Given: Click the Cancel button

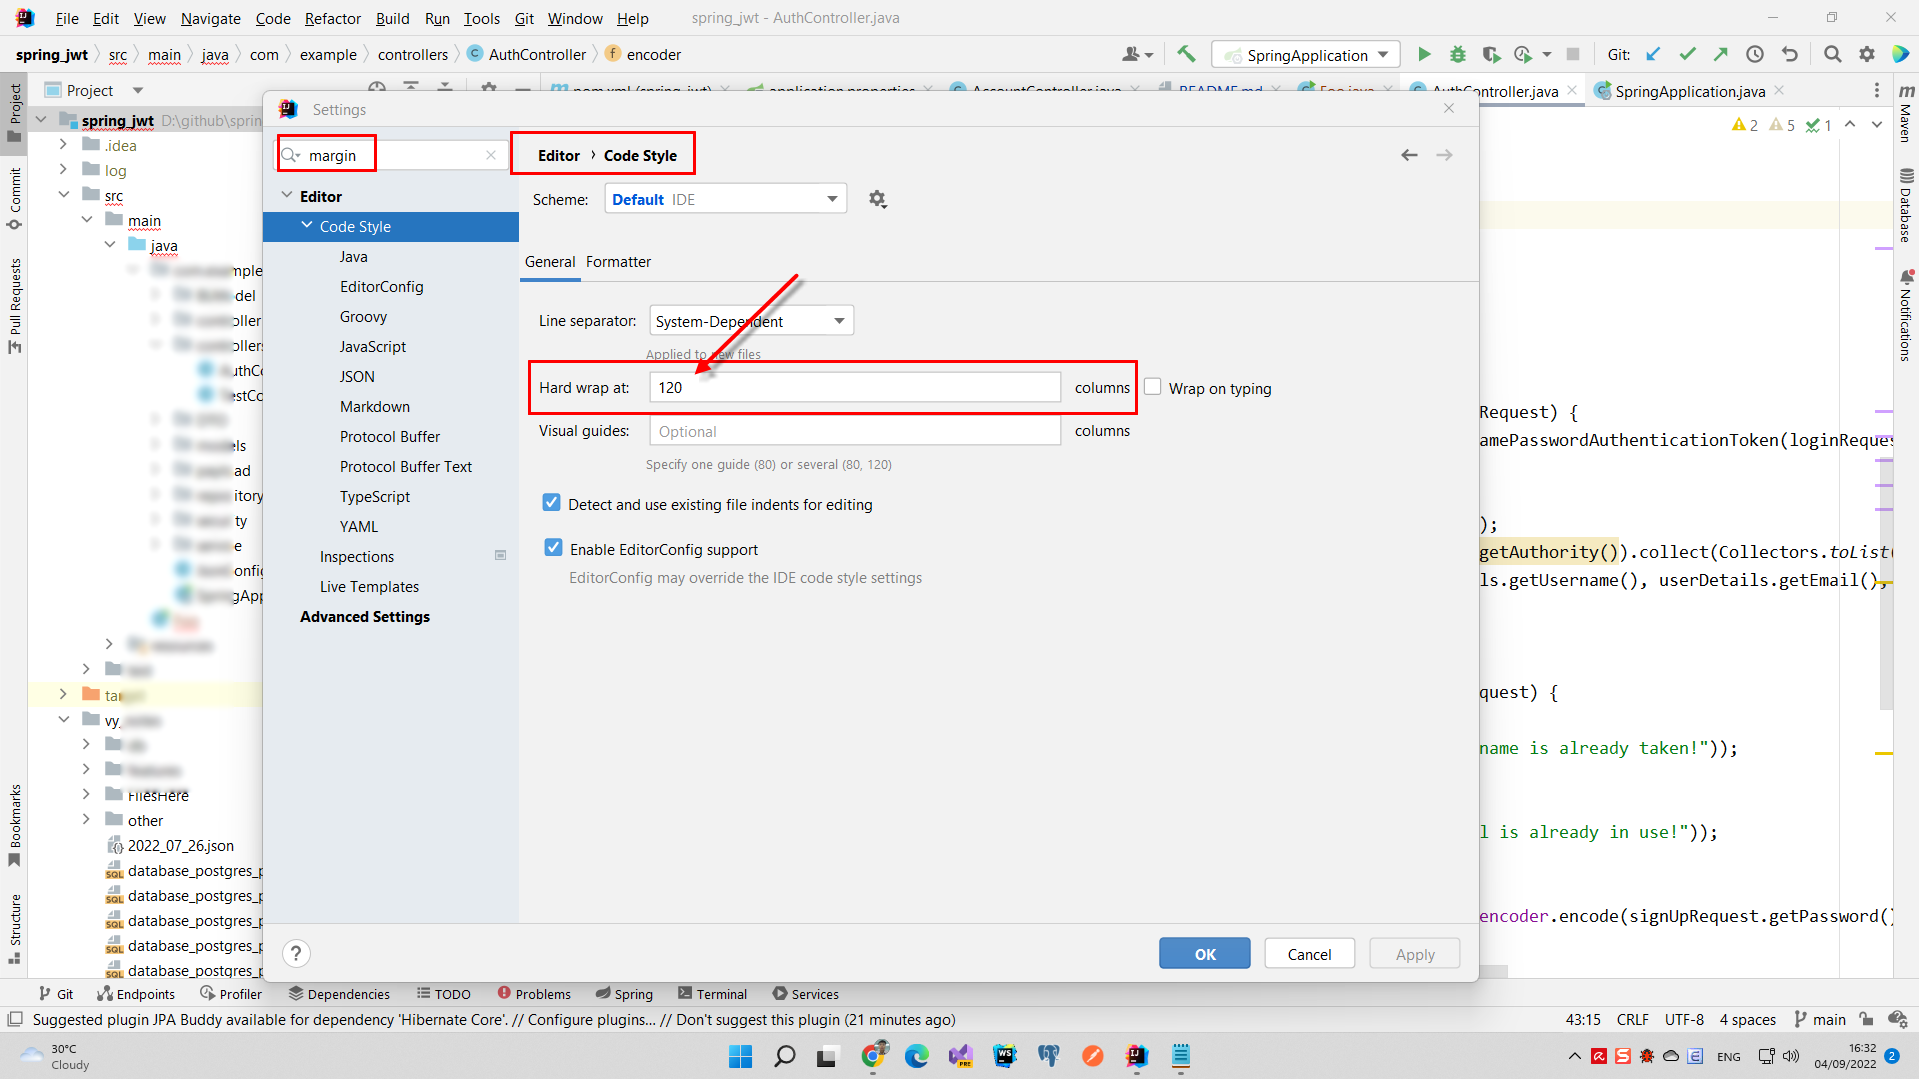Looking at the screenshot, I should (x=1309, y=954).
